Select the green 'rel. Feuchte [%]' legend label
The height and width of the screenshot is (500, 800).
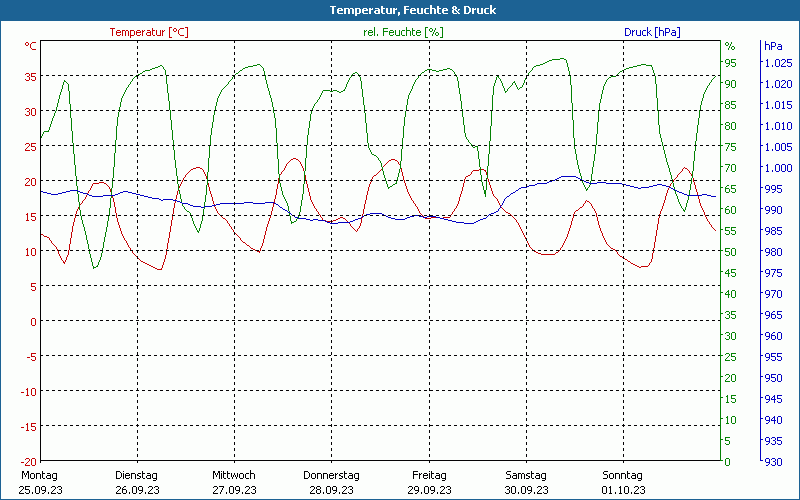(x=403, y=32)
